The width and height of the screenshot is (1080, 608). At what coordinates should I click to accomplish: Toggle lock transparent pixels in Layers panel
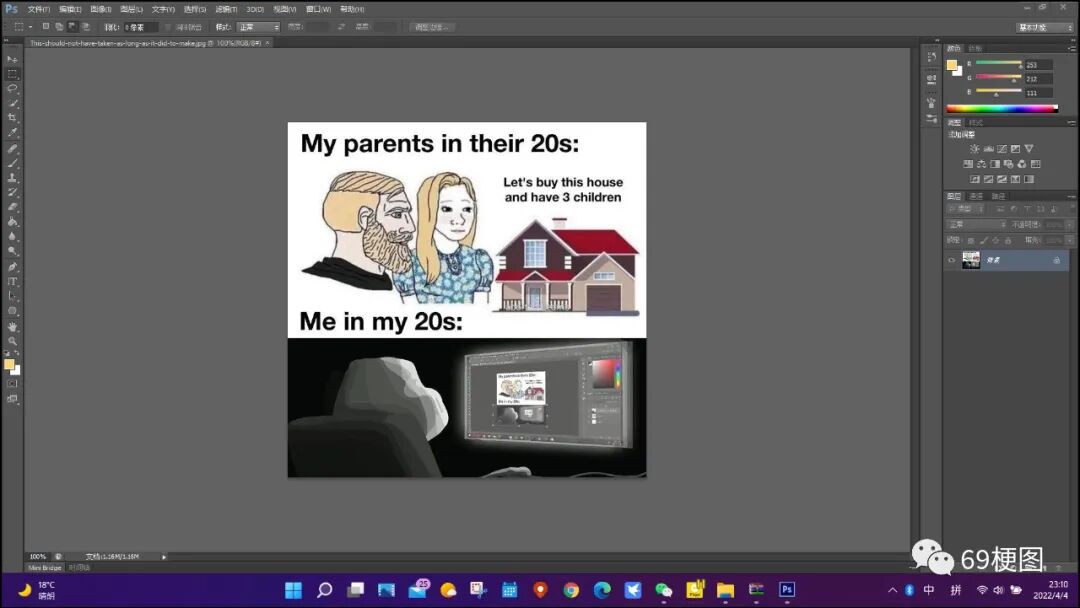tap(970, 240)
